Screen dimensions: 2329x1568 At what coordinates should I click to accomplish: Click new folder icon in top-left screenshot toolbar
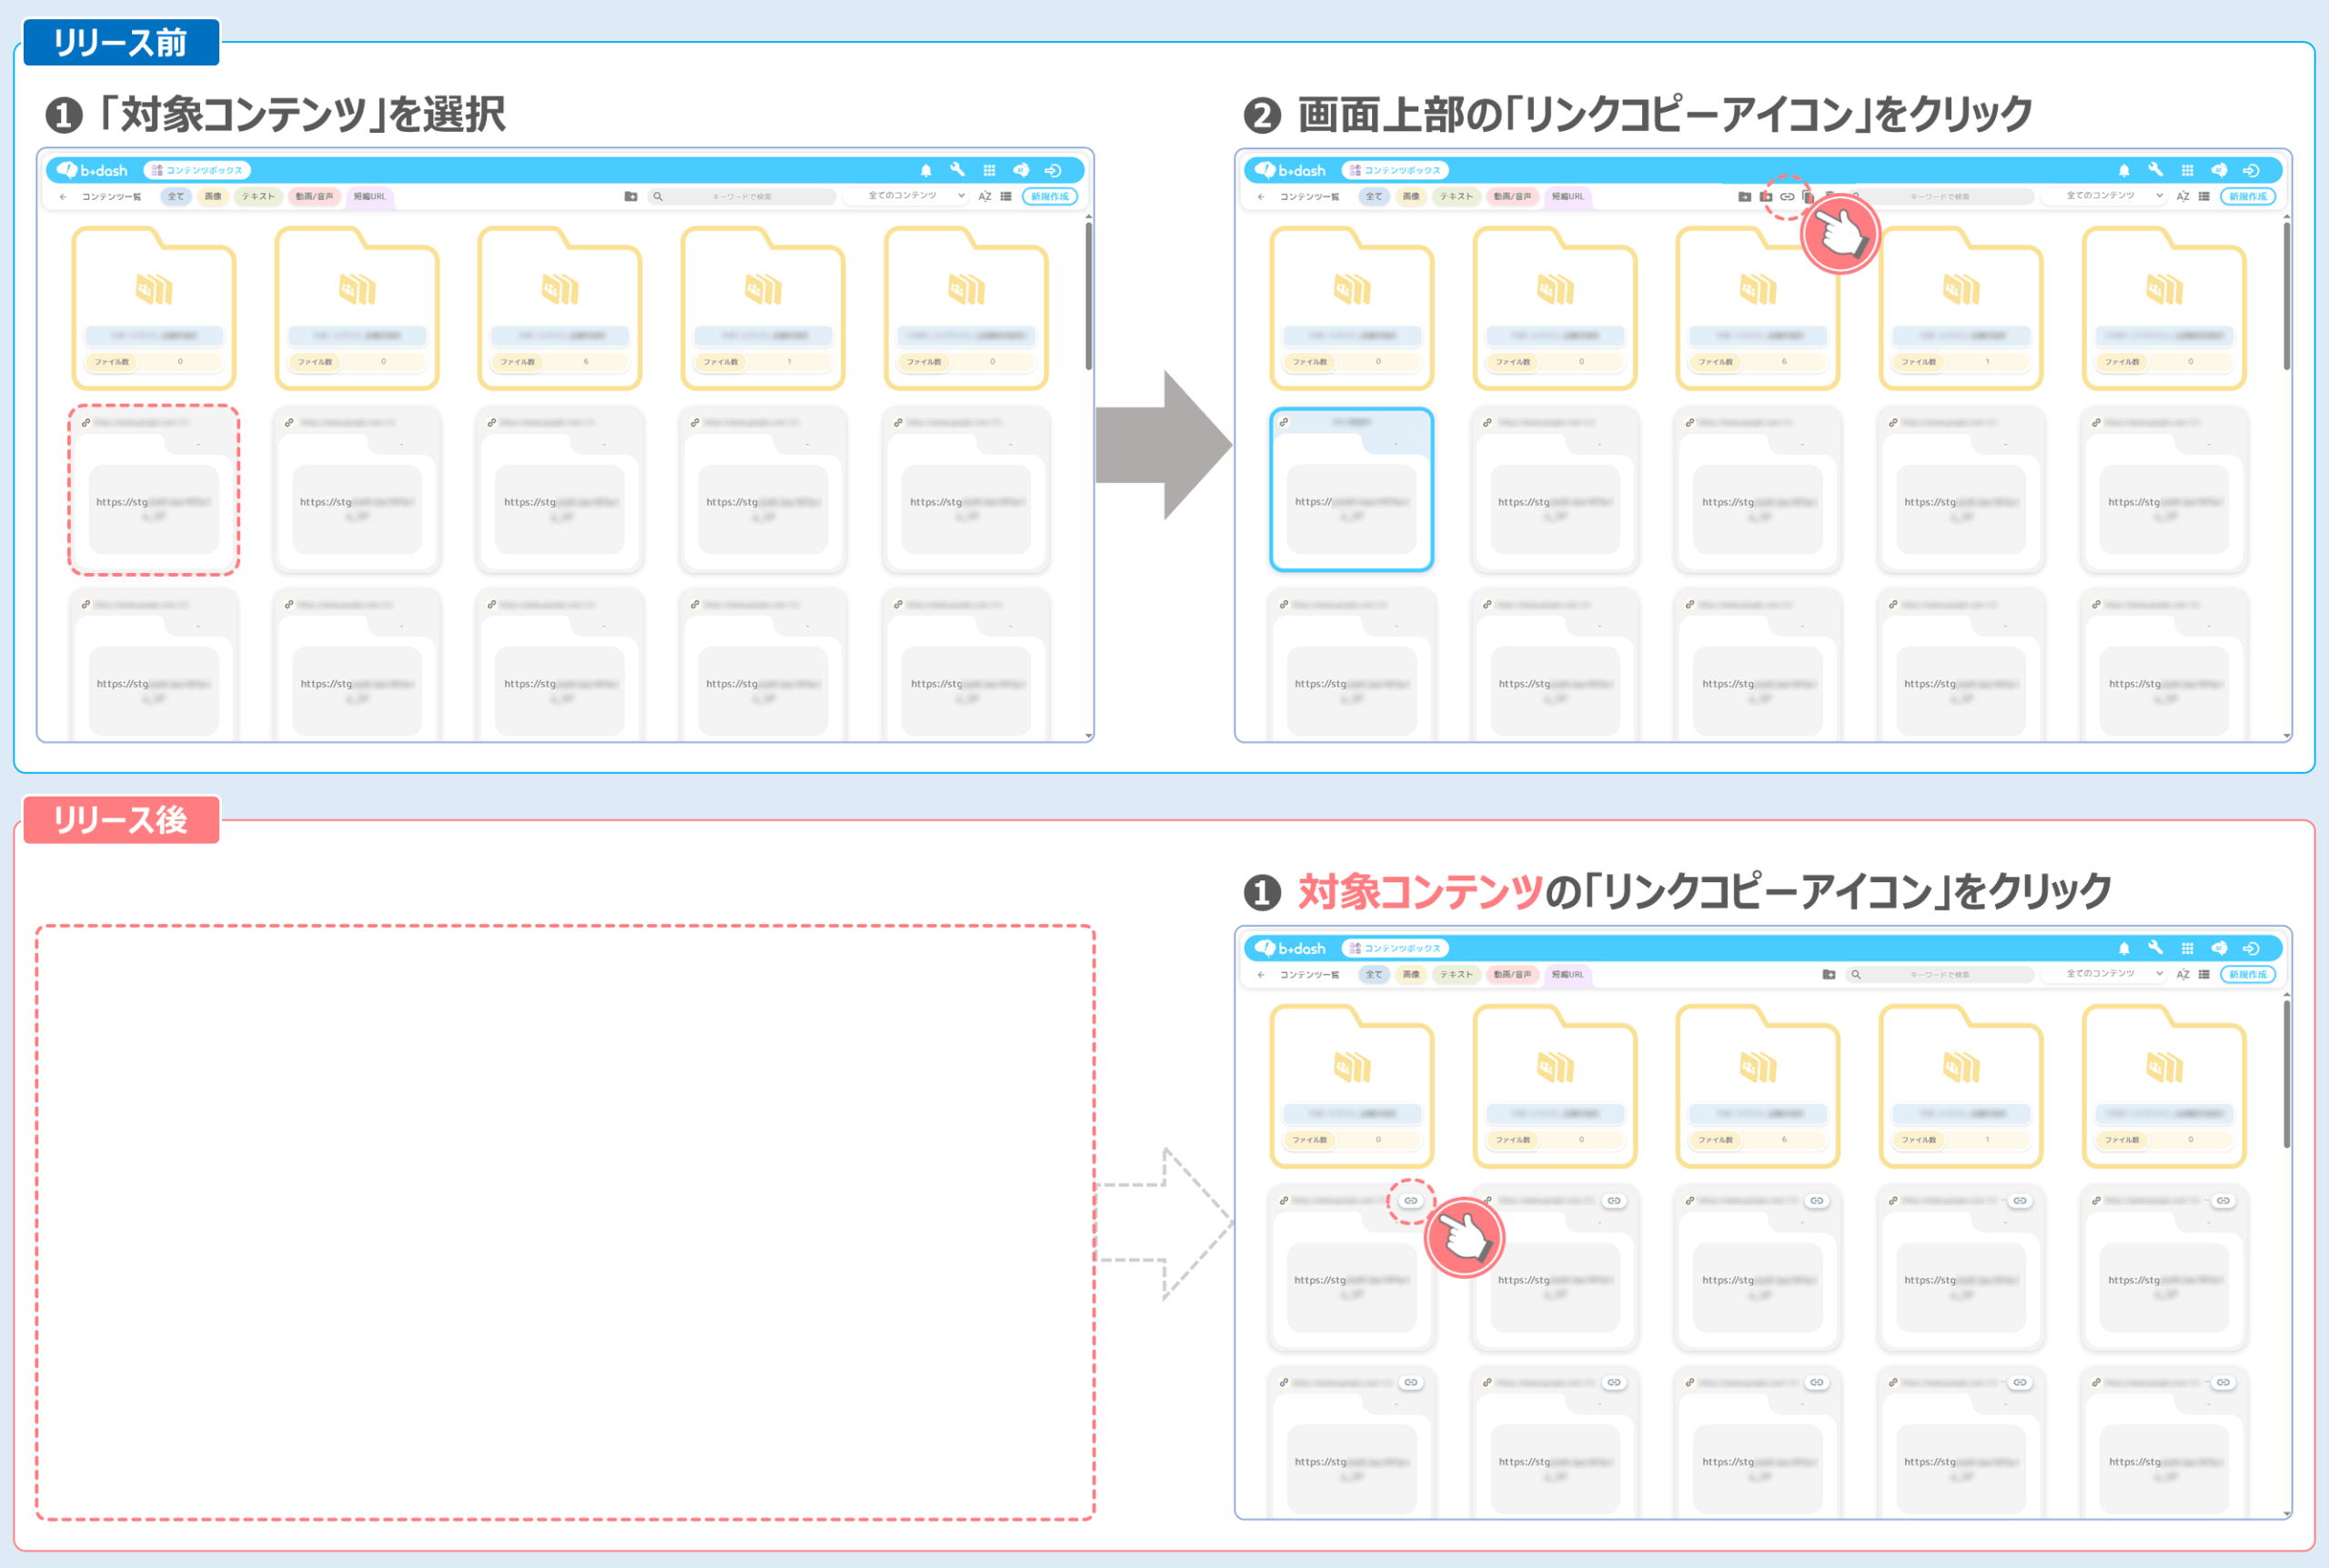click(x=630, y=196)
